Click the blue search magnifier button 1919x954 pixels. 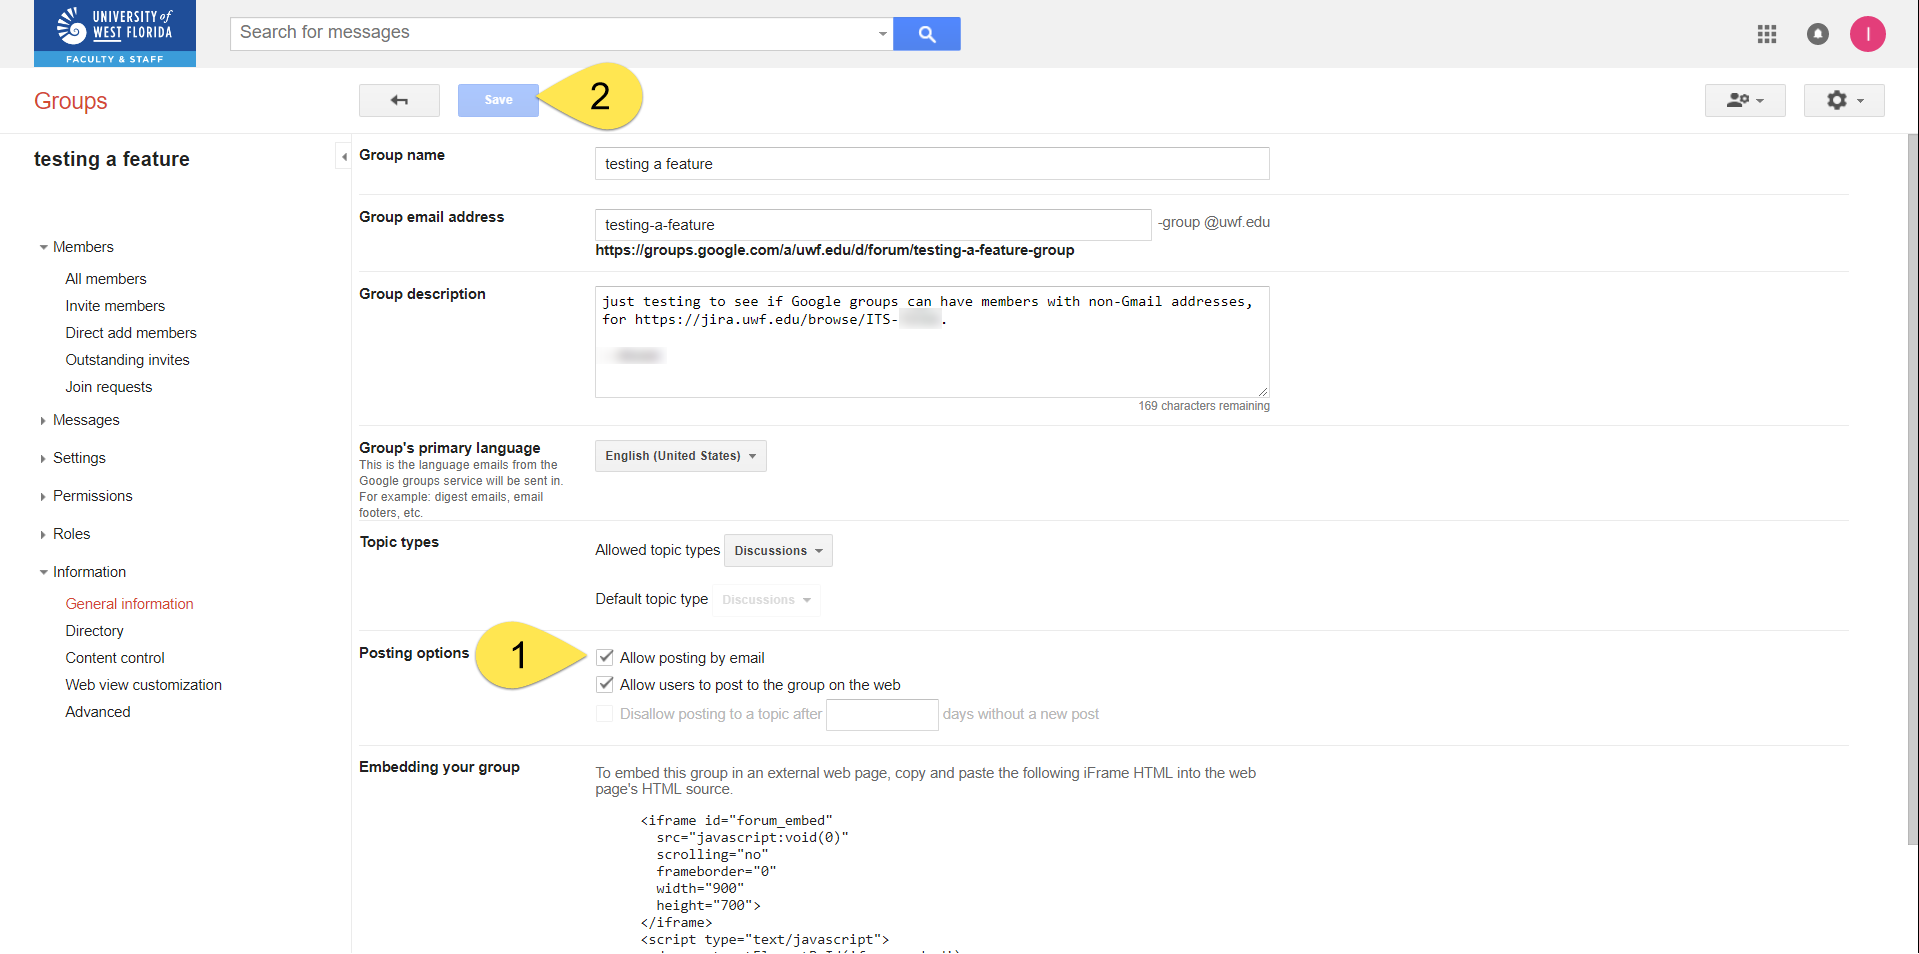(926, 34)
